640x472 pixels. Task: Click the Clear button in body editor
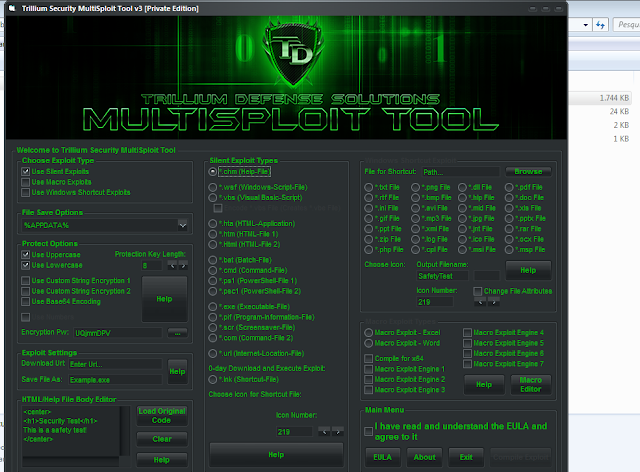coord(162,439)
